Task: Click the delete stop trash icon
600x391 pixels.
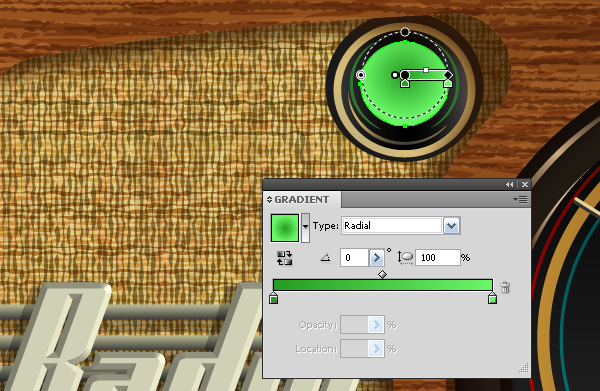Action: point(505,287)
